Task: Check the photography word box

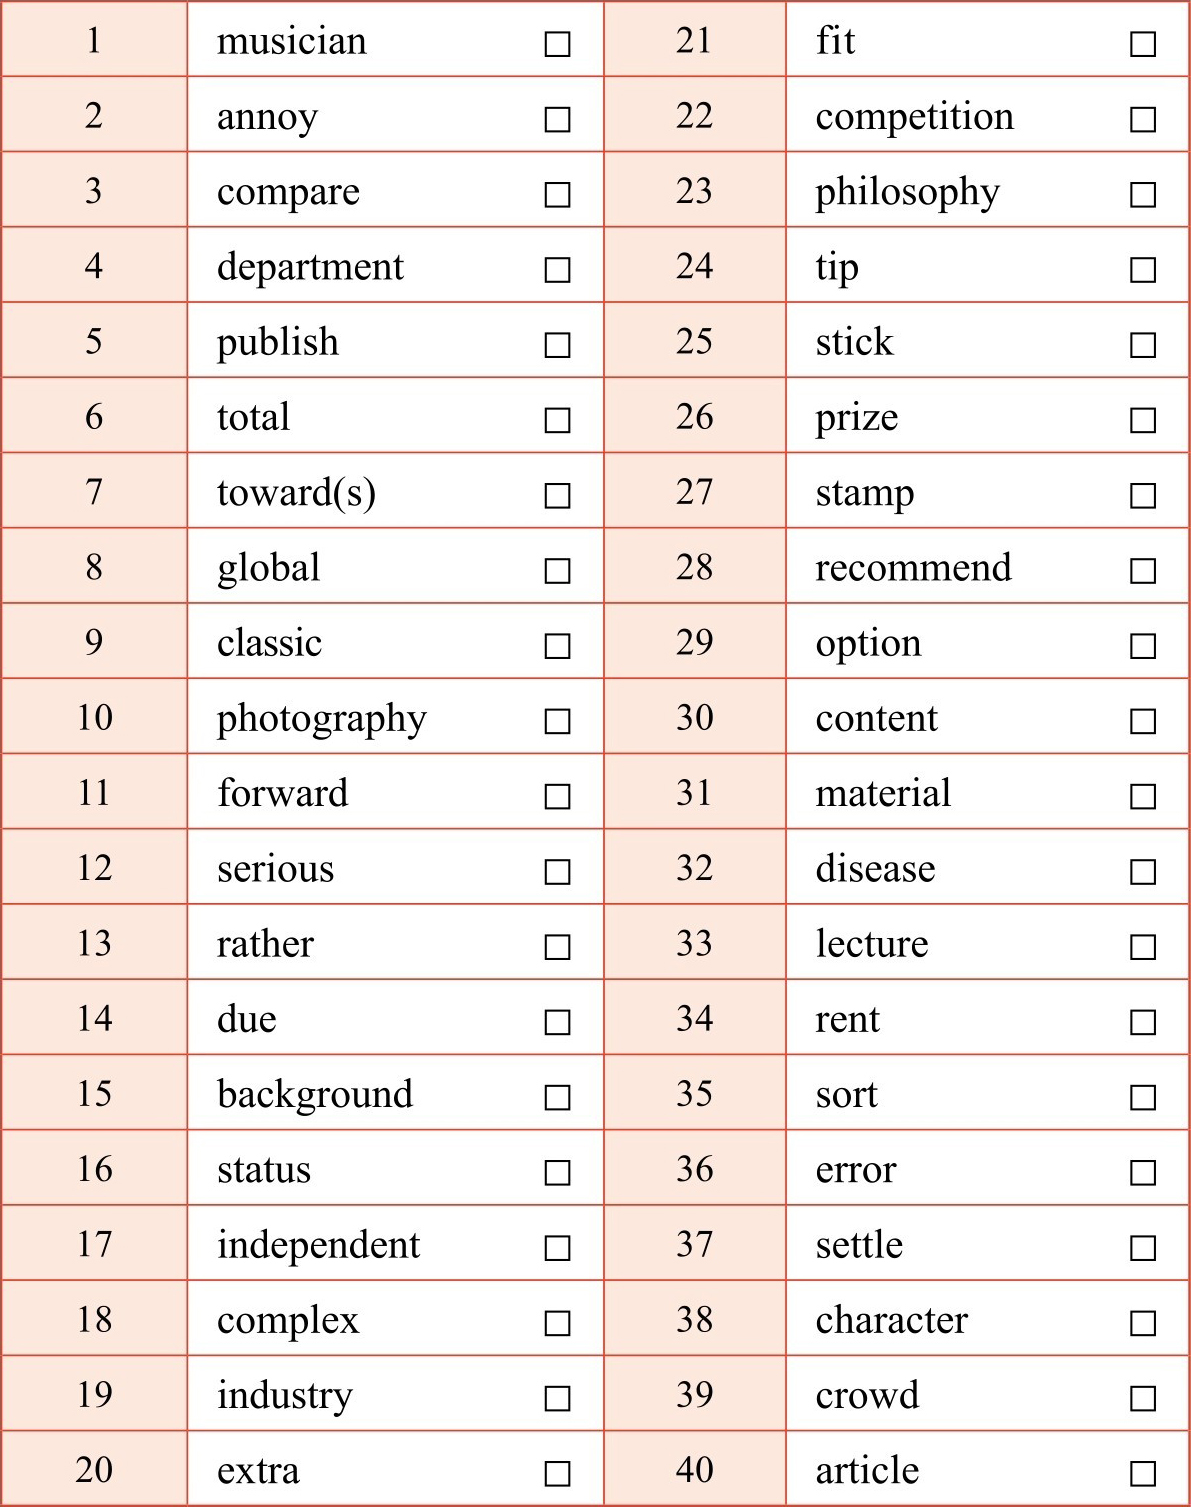Action: point(557,721)
